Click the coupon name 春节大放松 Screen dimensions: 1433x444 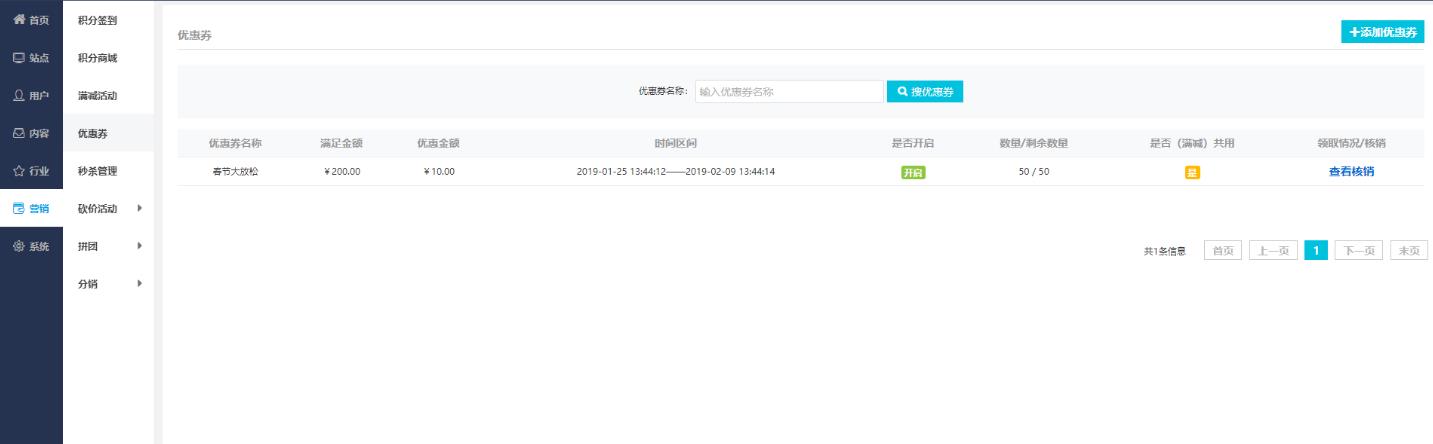coord(235,171)
